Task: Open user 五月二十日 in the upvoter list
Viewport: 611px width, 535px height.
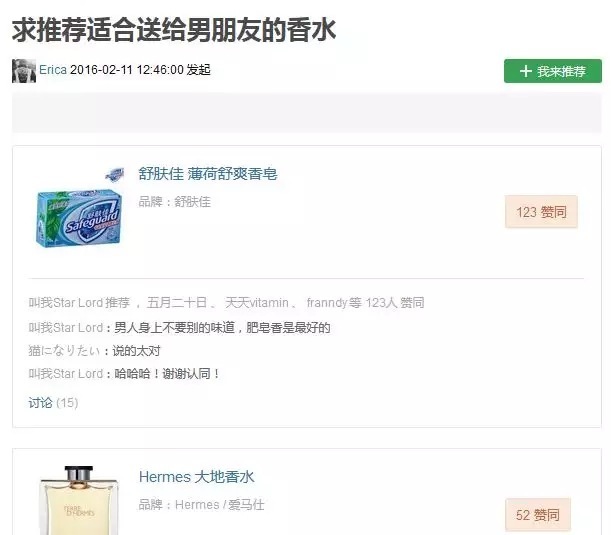Action: (x=177, y=303)
